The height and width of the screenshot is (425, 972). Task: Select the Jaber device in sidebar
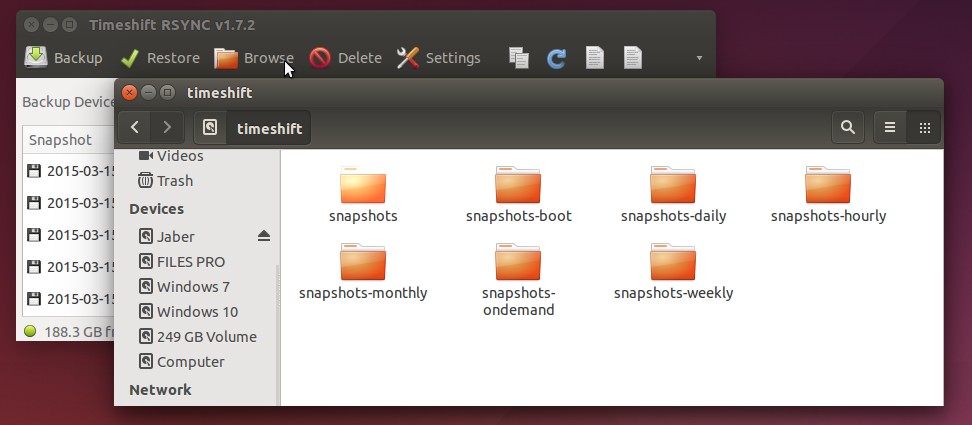tap(175, 237)
